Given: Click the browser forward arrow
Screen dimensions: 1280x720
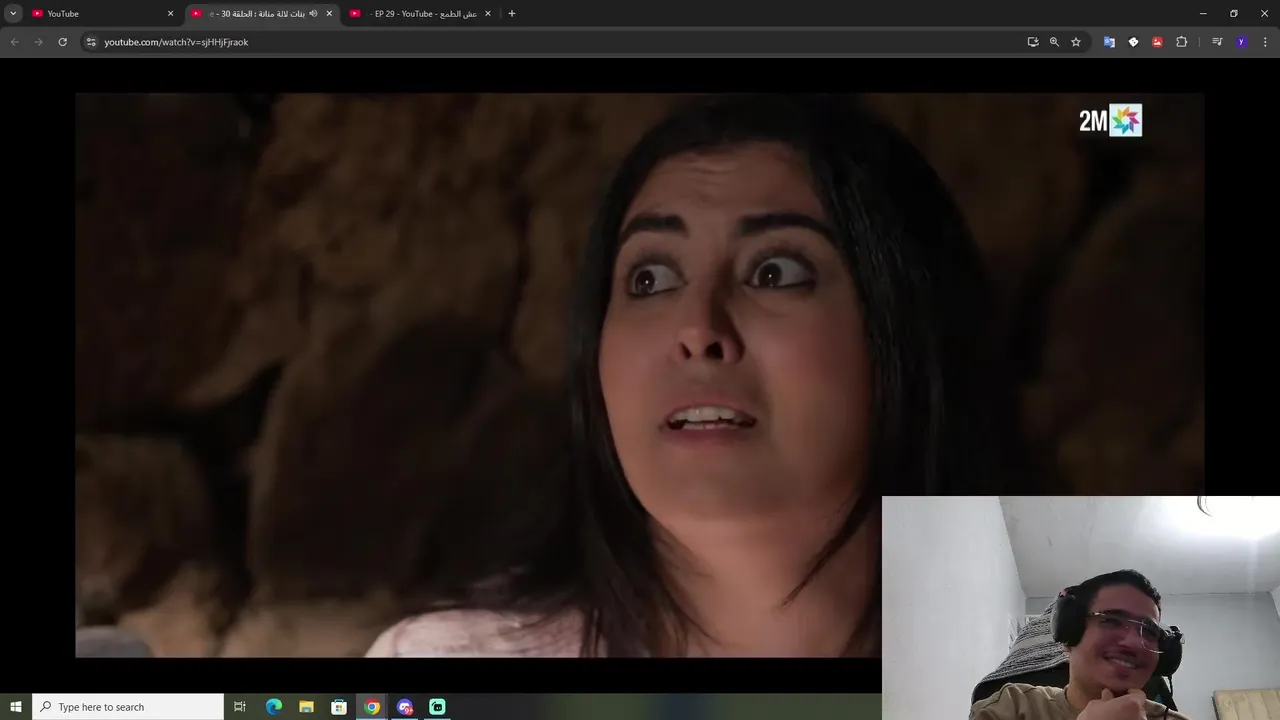Looking at the screenshot, I should tap(39, 42).
